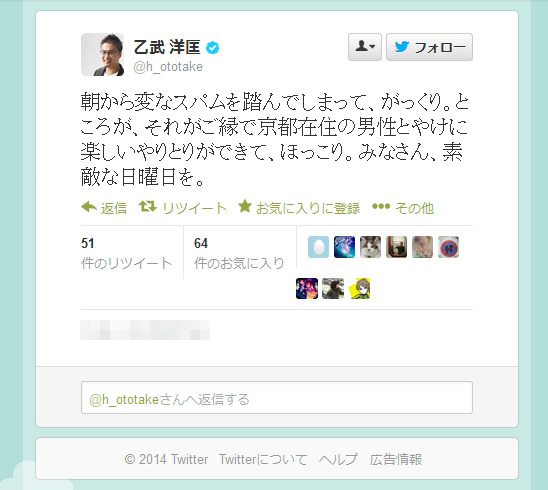Open the Twitterについて footer link
The image size is (548, 490).
point(263,459)
